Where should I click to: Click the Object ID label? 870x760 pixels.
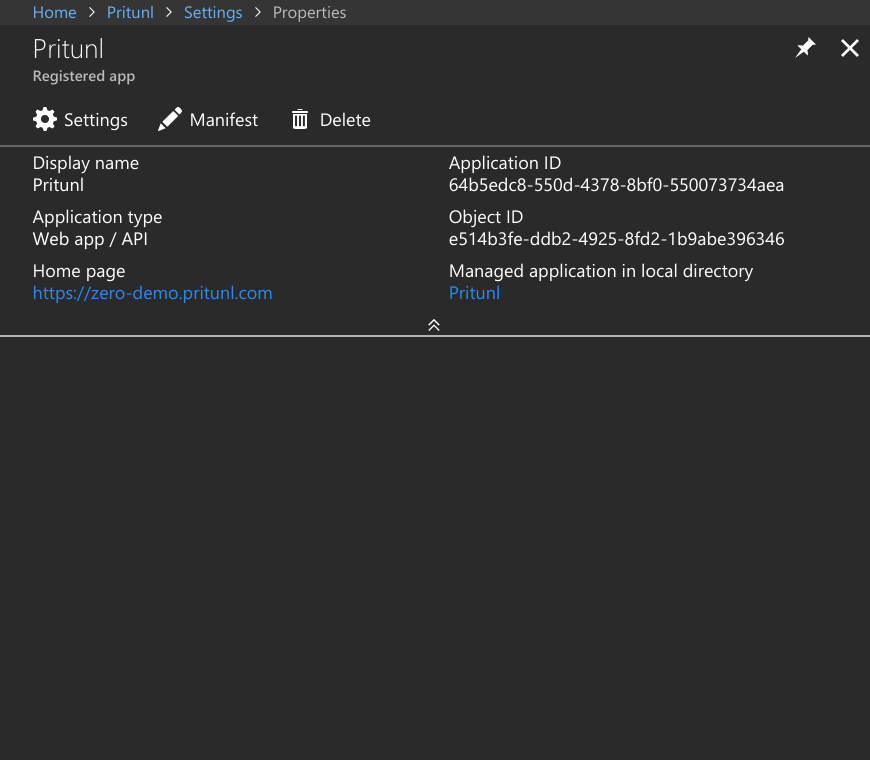(x=486, y=217)
